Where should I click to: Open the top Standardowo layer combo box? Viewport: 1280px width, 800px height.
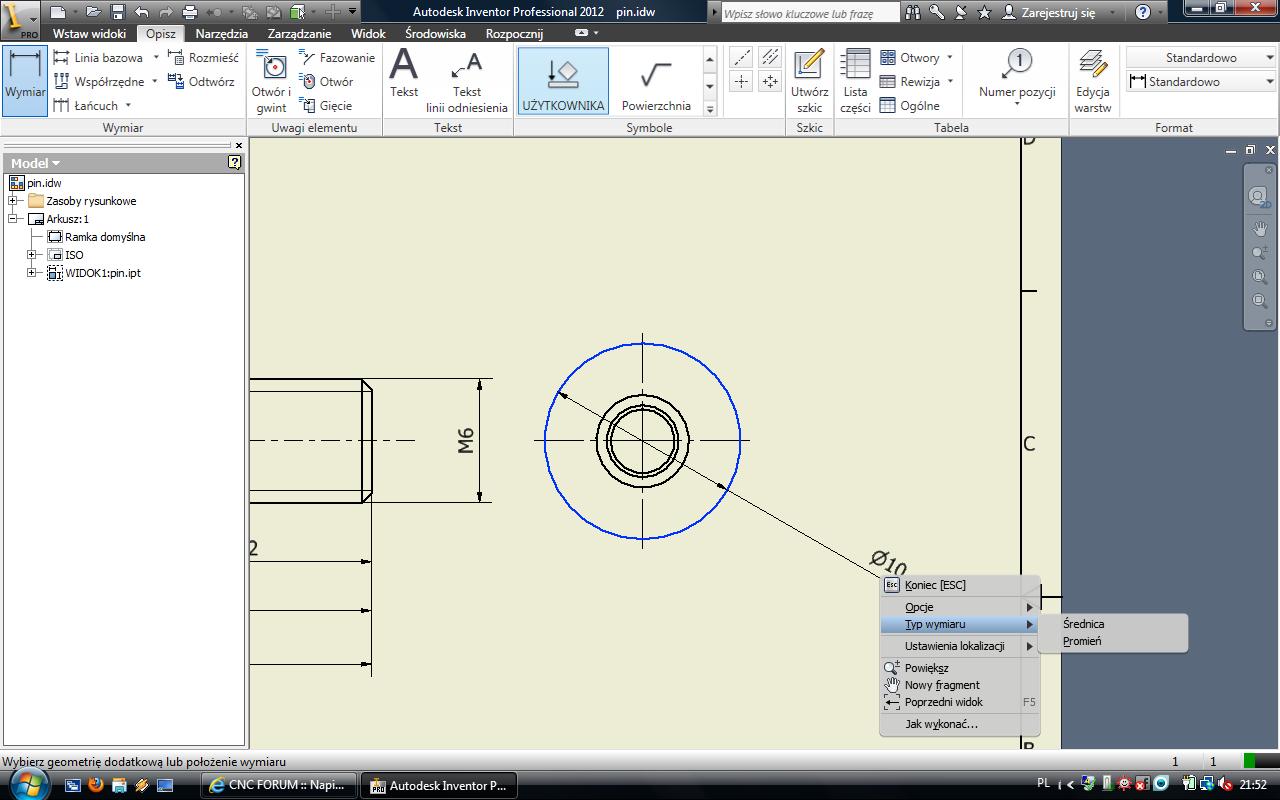[x=1201, y=58]
